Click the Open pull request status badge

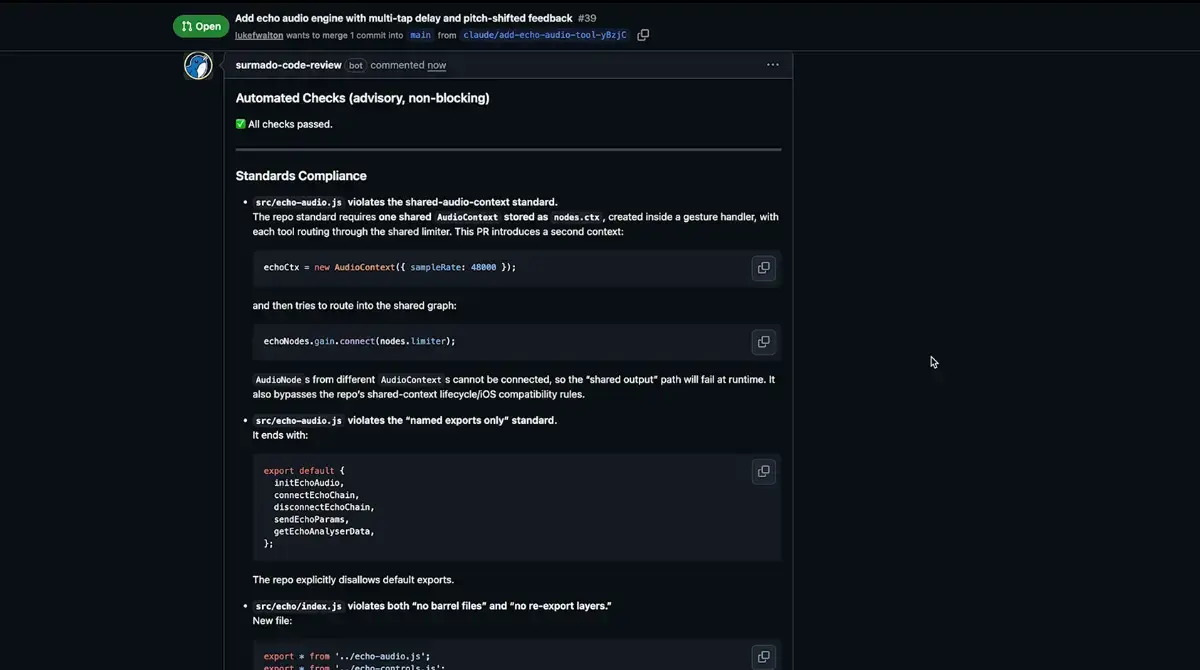[200, 26]
